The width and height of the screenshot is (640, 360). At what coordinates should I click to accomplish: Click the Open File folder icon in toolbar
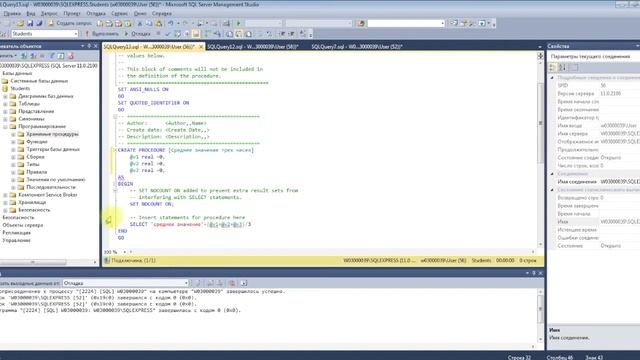[20, 23]
